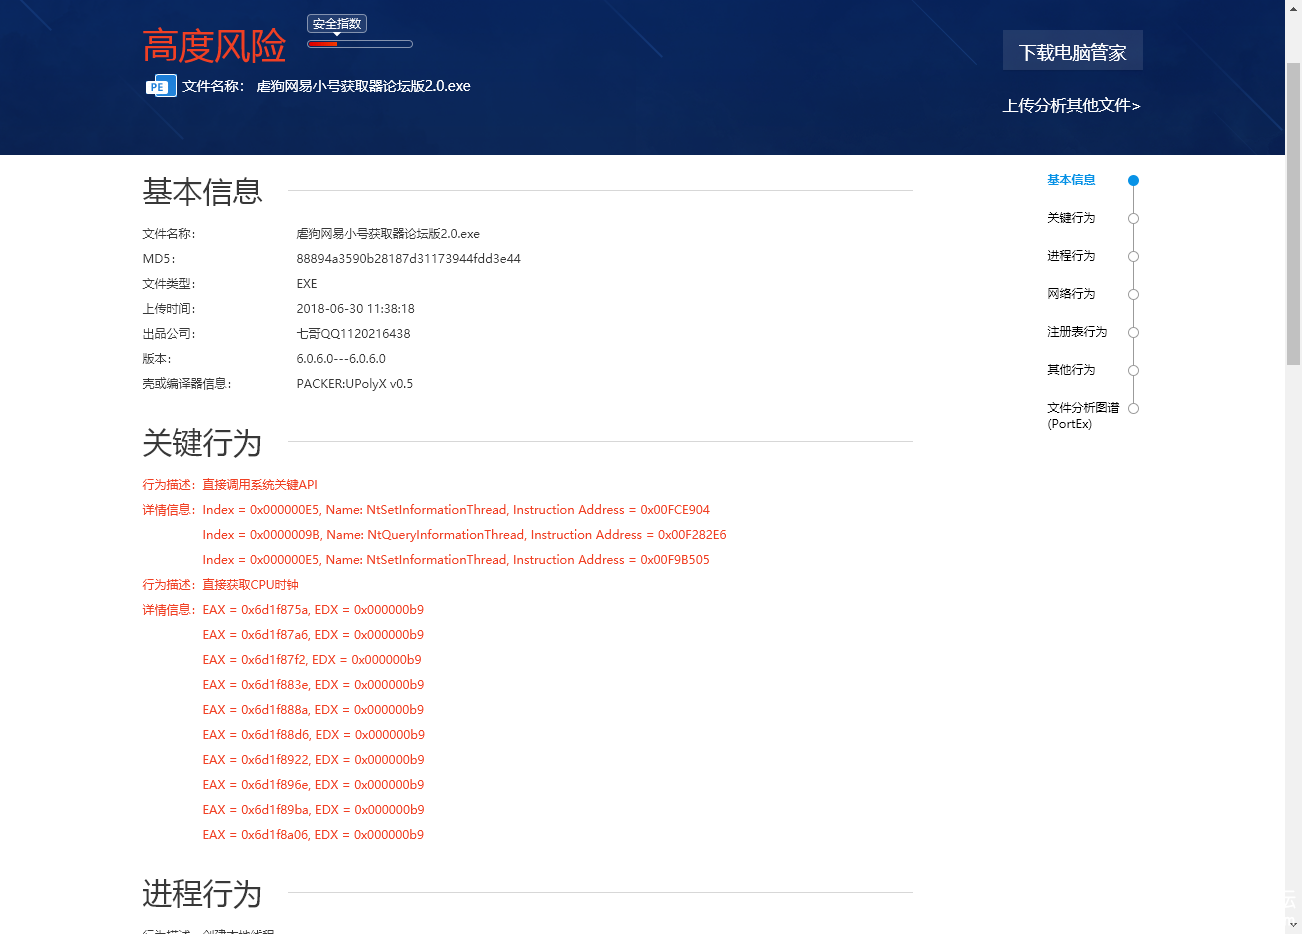This screenshot has width=1302, height=934.
Task: Open the 上传分析其他文件 link
Action: (1072, 105)
